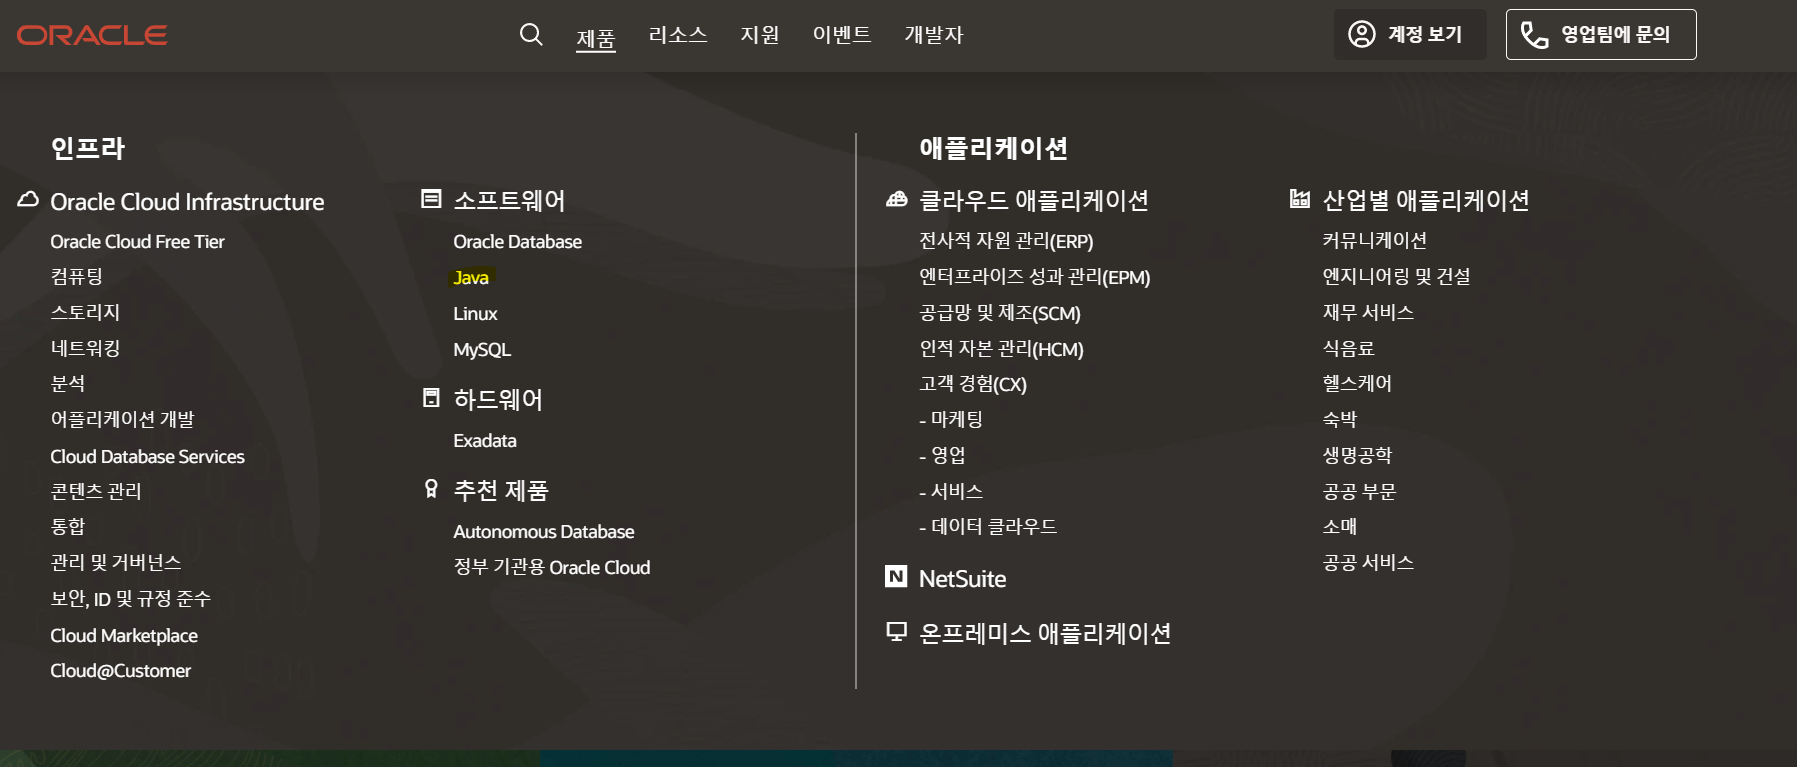Image resolution: width=1797 pixels, height=767 pixels.
Task: Click the user icon in 계정 보기
Action: click(x=1362, y=35)
